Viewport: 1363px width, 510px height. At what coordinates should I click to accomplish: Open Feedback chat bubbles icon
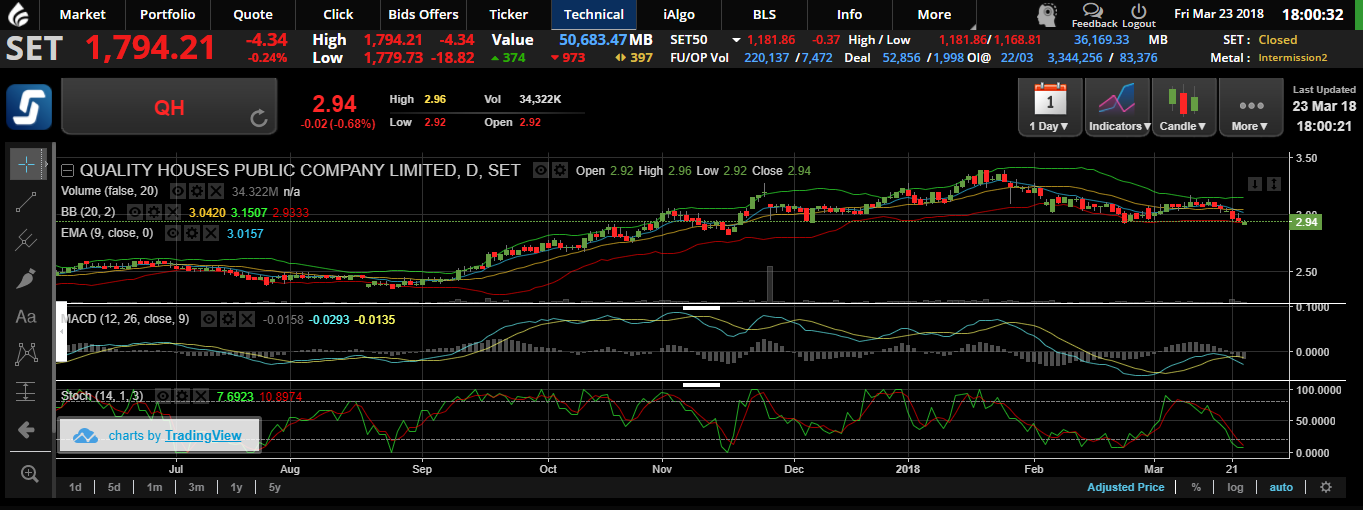tap(1093, 10)
